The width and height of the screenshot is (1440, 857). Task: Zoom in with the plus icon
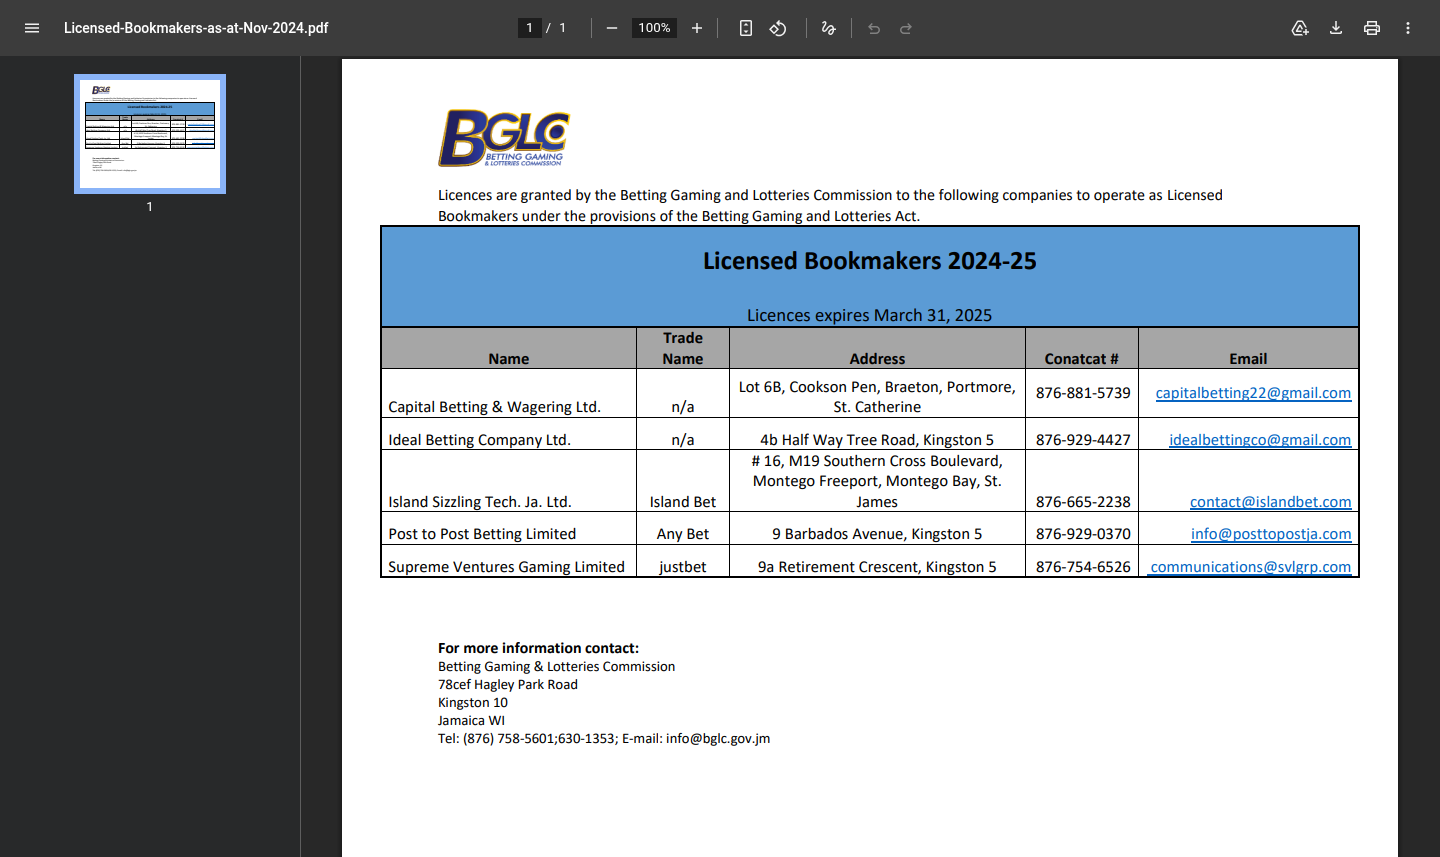point(697,28)
